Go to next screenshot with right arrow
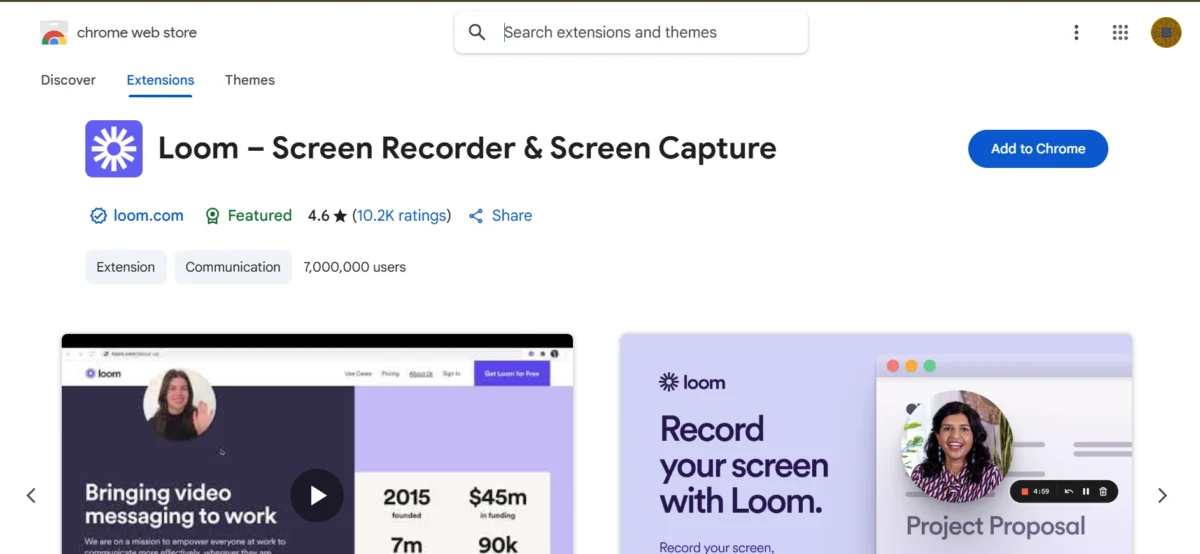The height and width of the screenshot is (554, 1200). [1162, 495]
